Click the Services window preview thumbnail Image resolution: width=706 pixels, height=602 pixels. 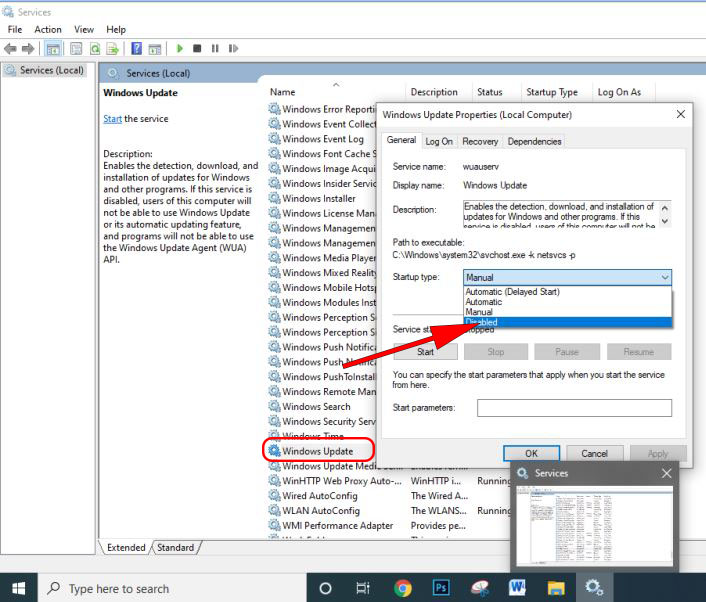[594, 525]
